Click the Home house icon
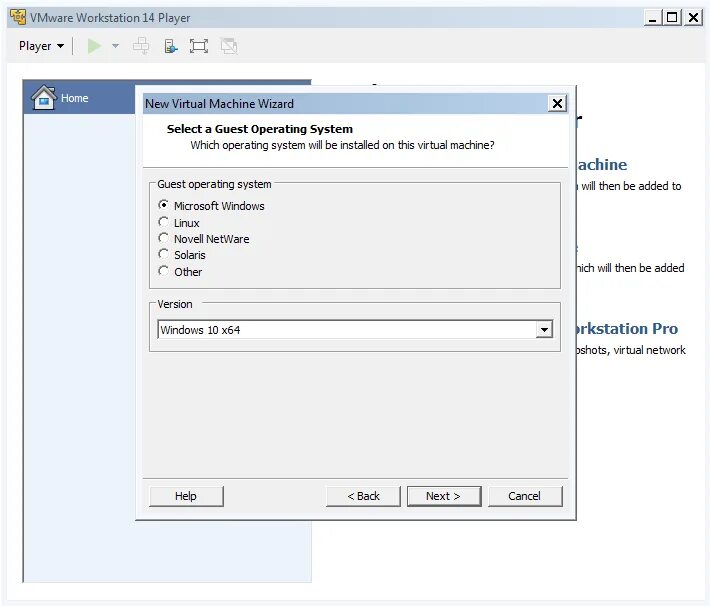The image size is (710, 606). click(43, 97)
